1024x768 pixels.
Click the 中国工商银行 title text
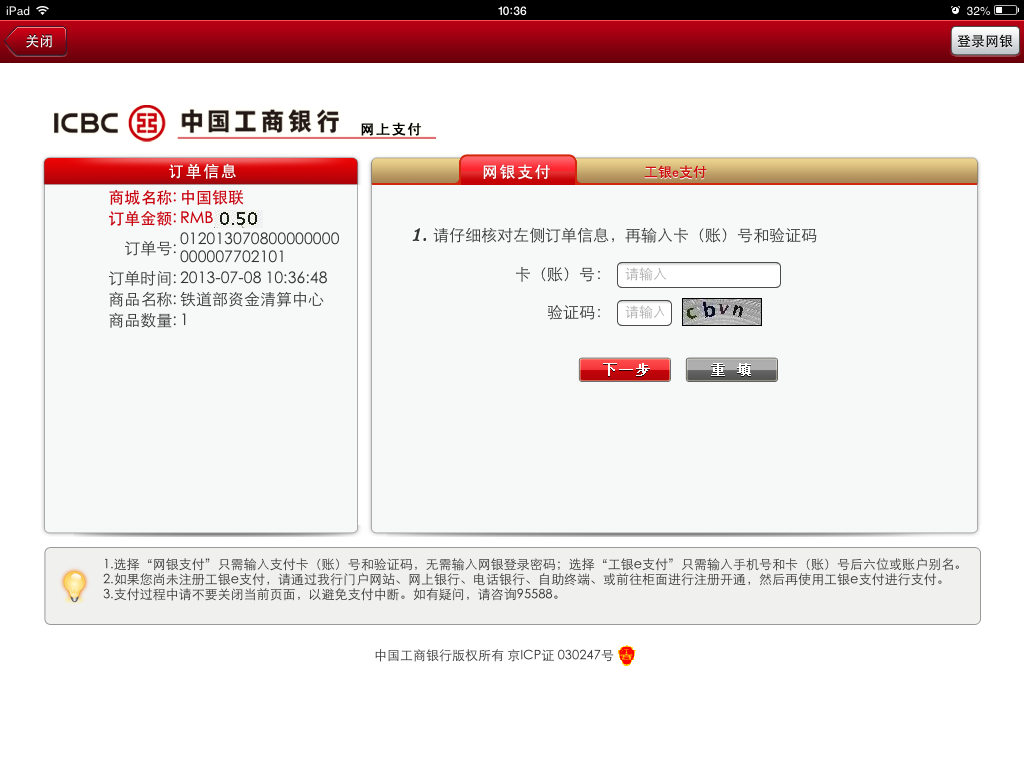(x=261, y=121)
